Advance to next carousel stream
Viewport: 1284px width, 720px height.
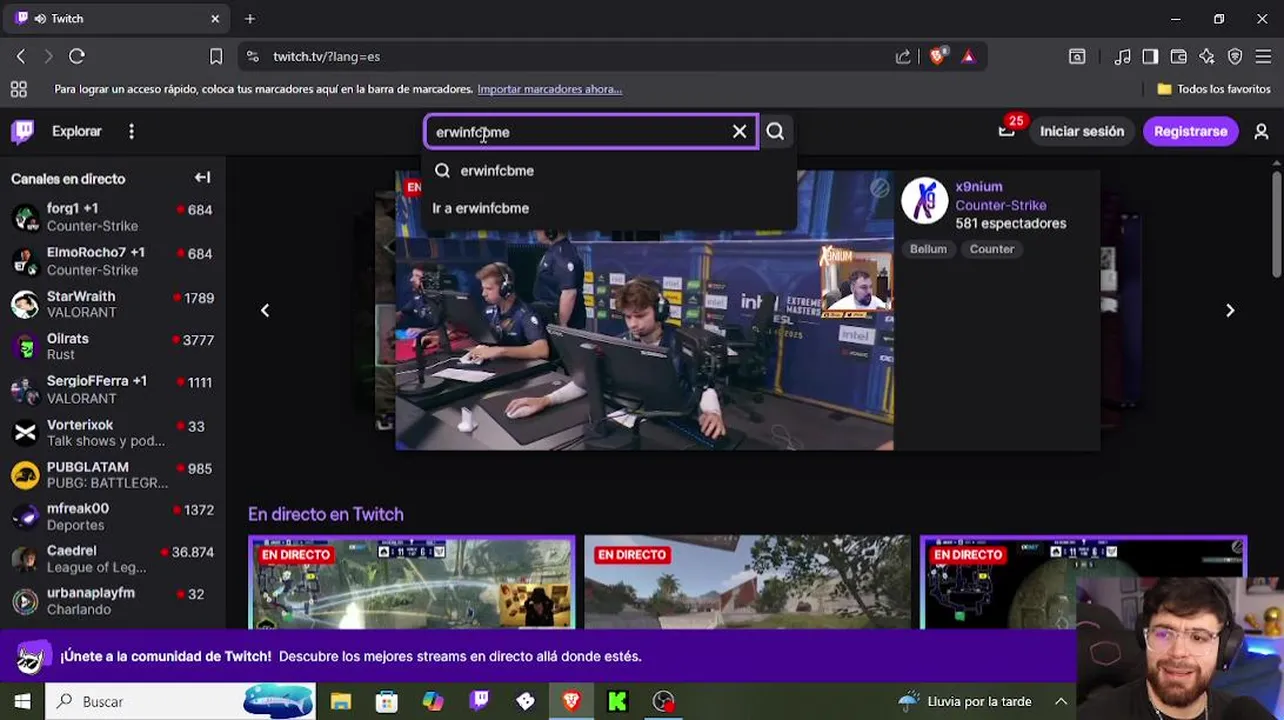pos(1230,310)
